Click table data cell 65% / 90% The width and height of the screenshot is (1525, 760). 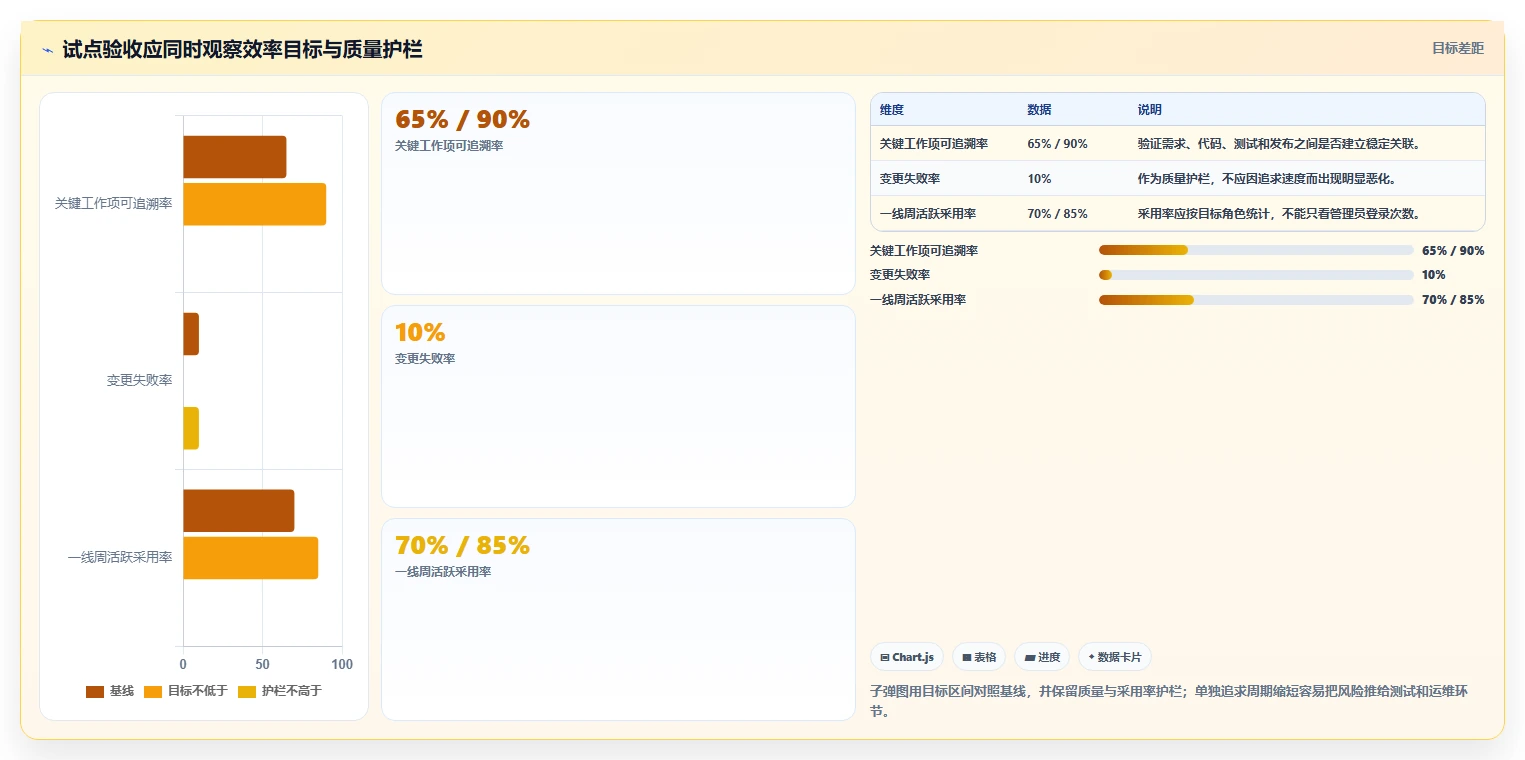point(1057,144)
